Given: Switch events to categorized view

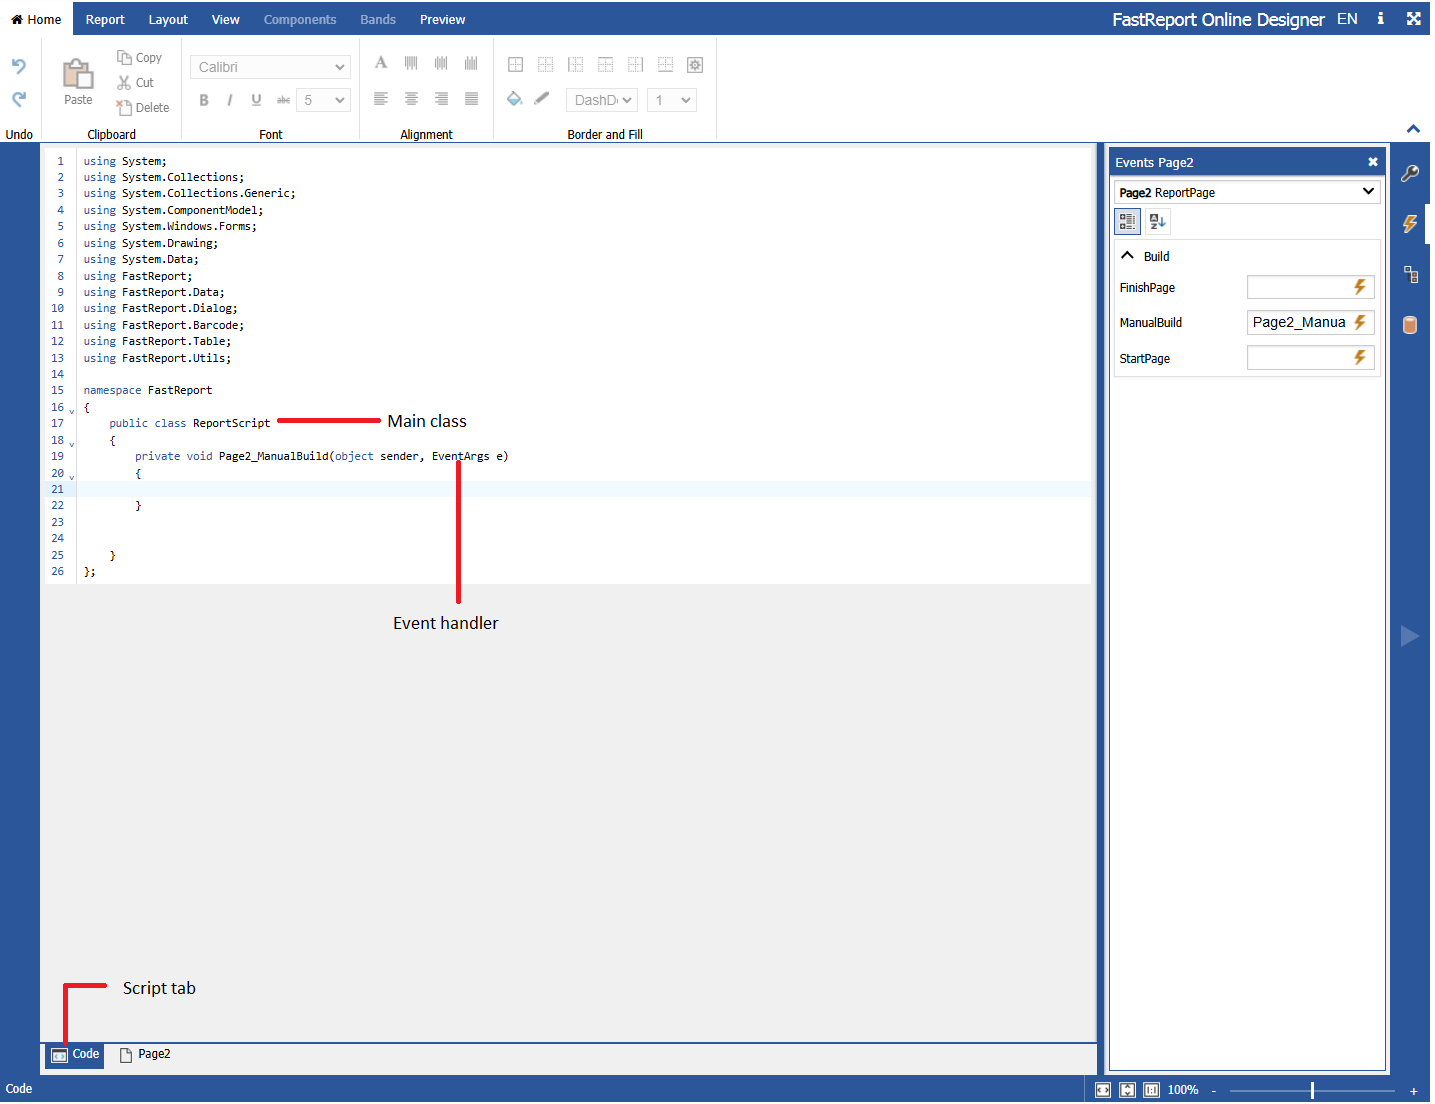Looking at the screenshot, I should point(1128,221).
